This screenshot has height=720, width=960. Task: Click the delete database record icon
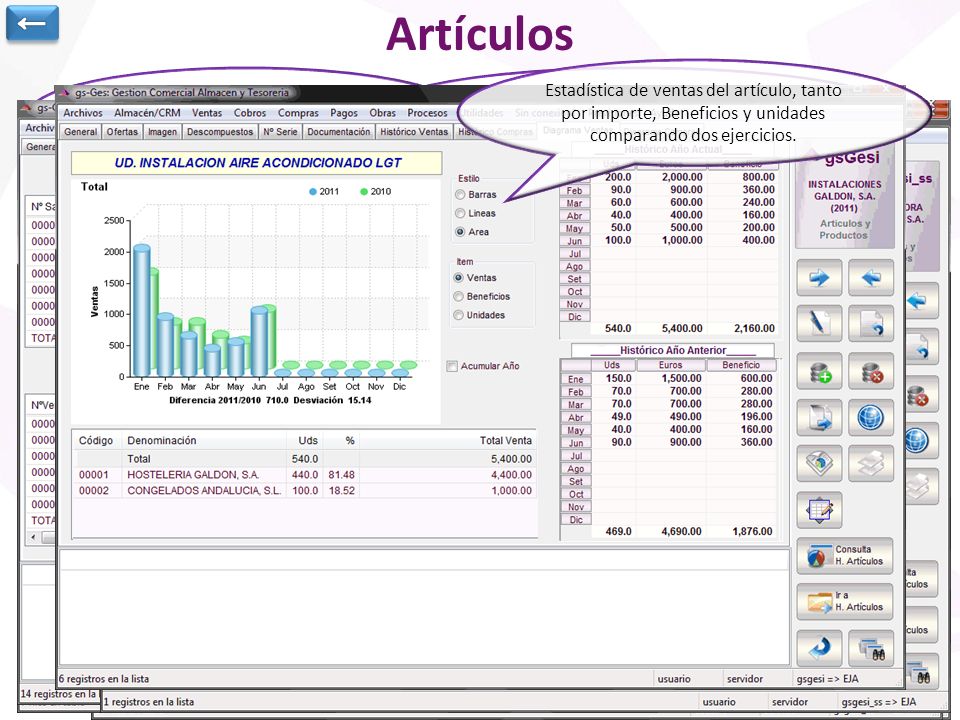[871, 372]
